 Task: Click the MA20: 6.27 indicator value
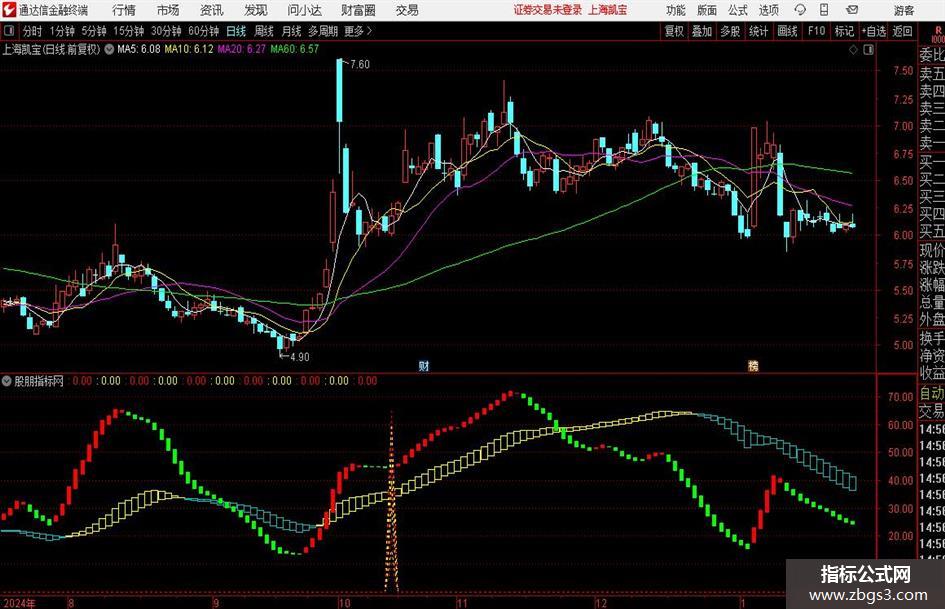tap(242, 49)
